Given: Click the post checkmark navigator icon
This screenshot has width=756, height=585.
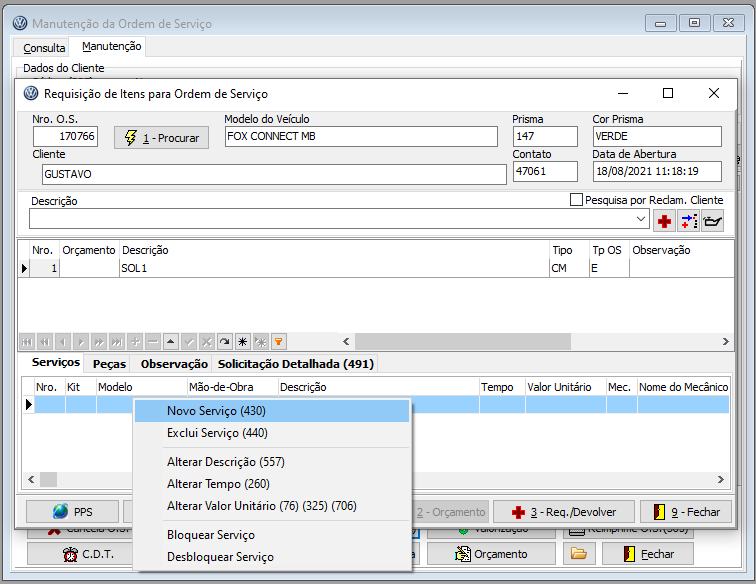Looking at the screenshot, I should 189,342.
